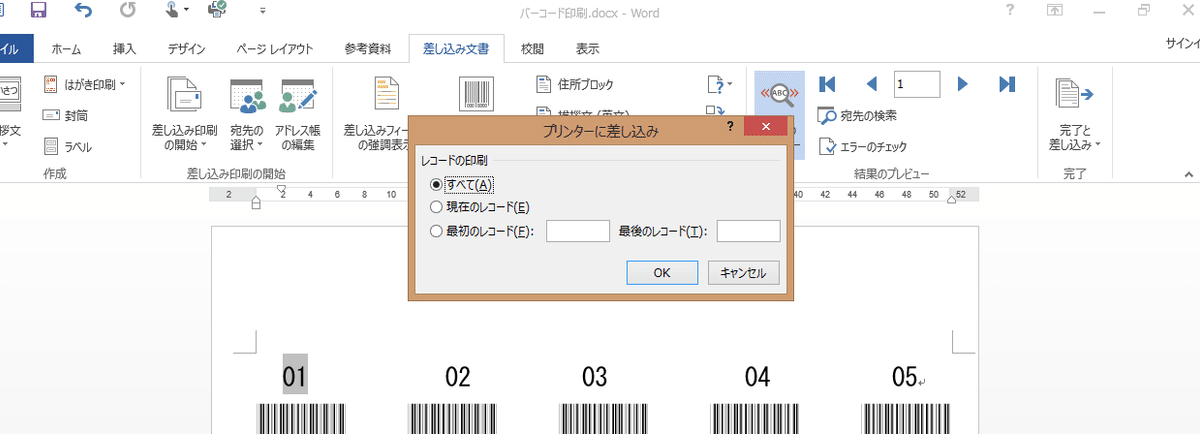Click the barcode field insert icon

(476, 93)
